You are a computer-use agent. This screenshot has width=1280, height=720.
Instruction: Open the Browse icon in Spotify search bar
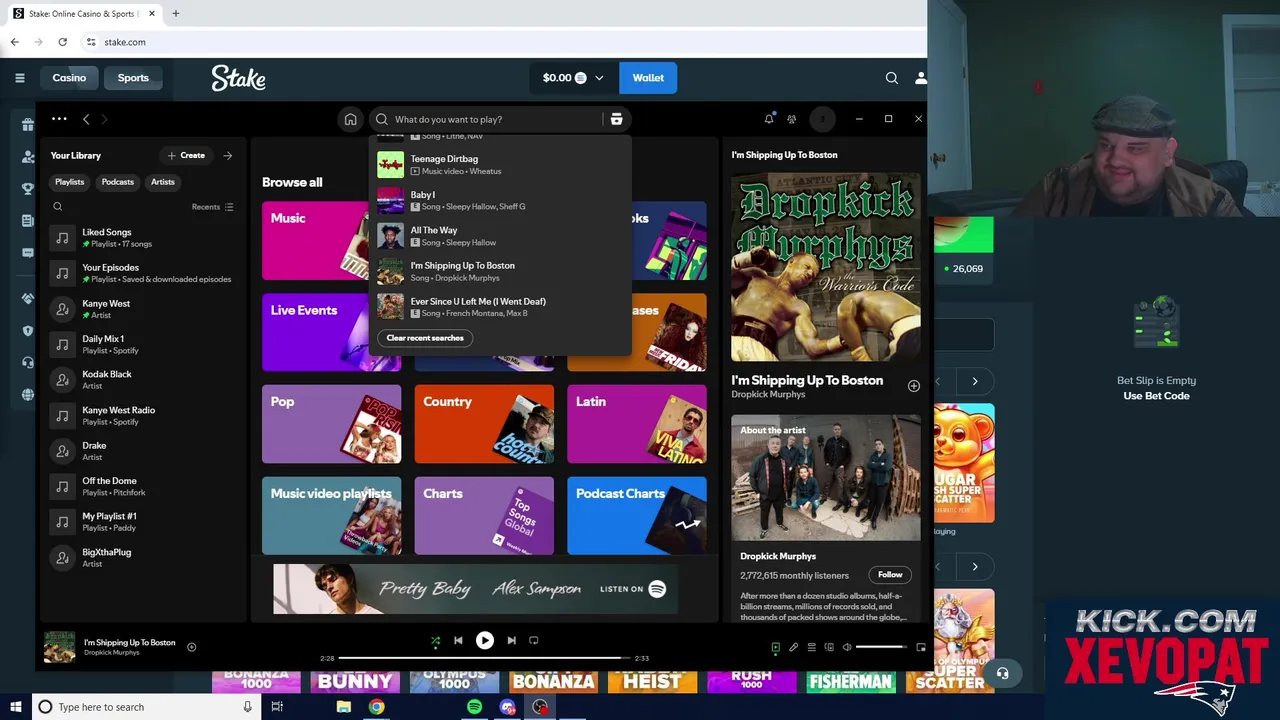point(616,119)
